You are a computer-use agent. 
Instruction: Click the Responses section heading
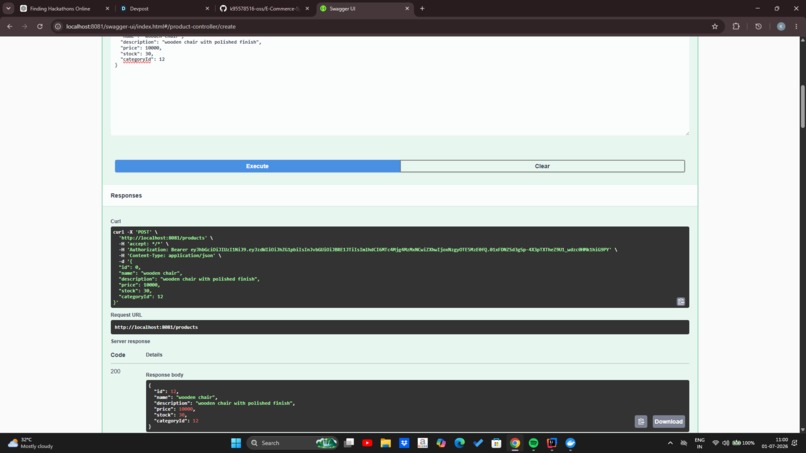pyautogui.click(x=126, y=195)
